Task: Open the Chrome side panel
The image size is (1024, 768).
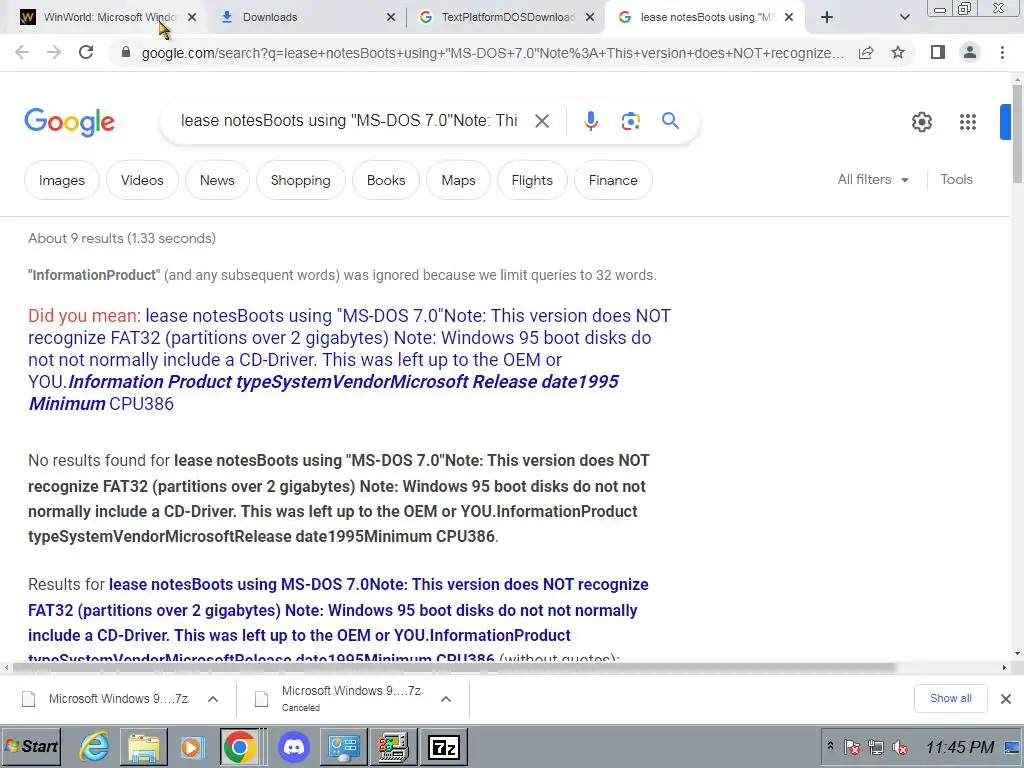Action: 938,52
